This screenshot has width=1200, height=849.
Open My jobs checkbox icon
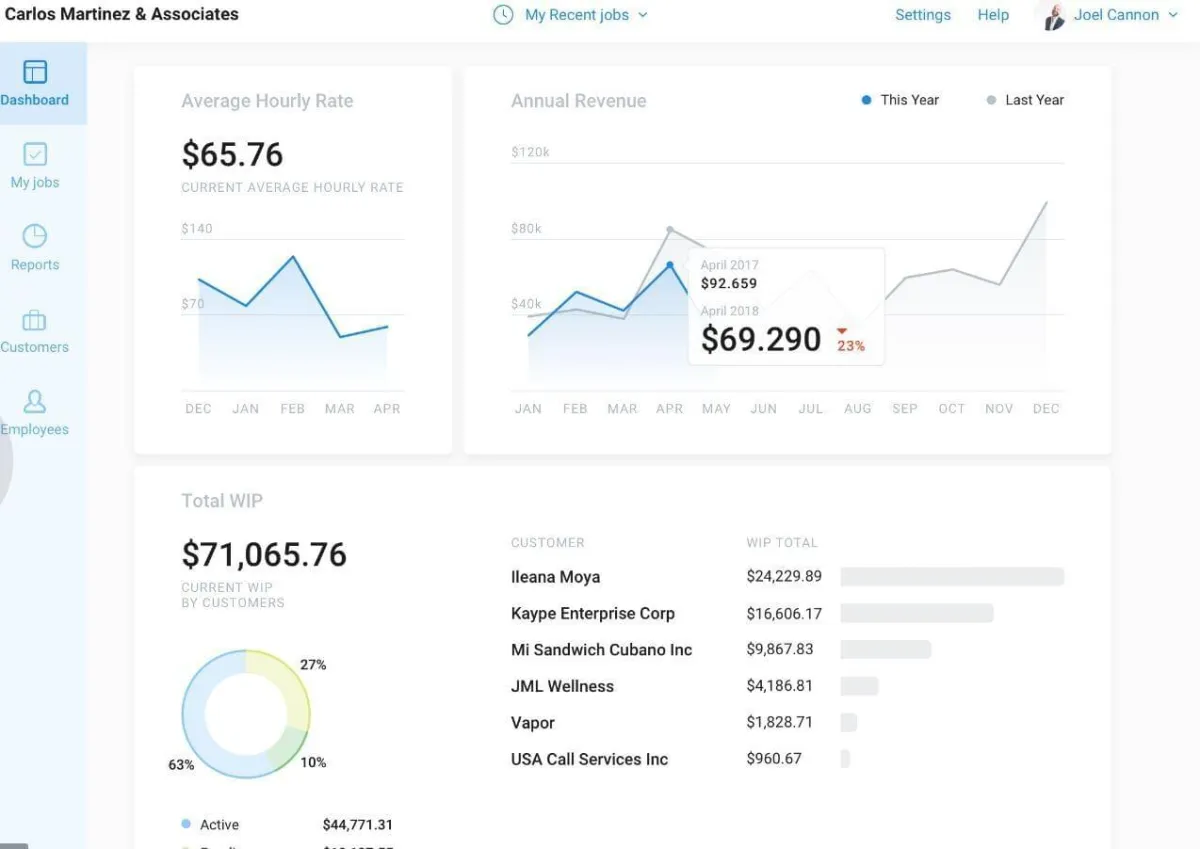(x=35, y=154)
